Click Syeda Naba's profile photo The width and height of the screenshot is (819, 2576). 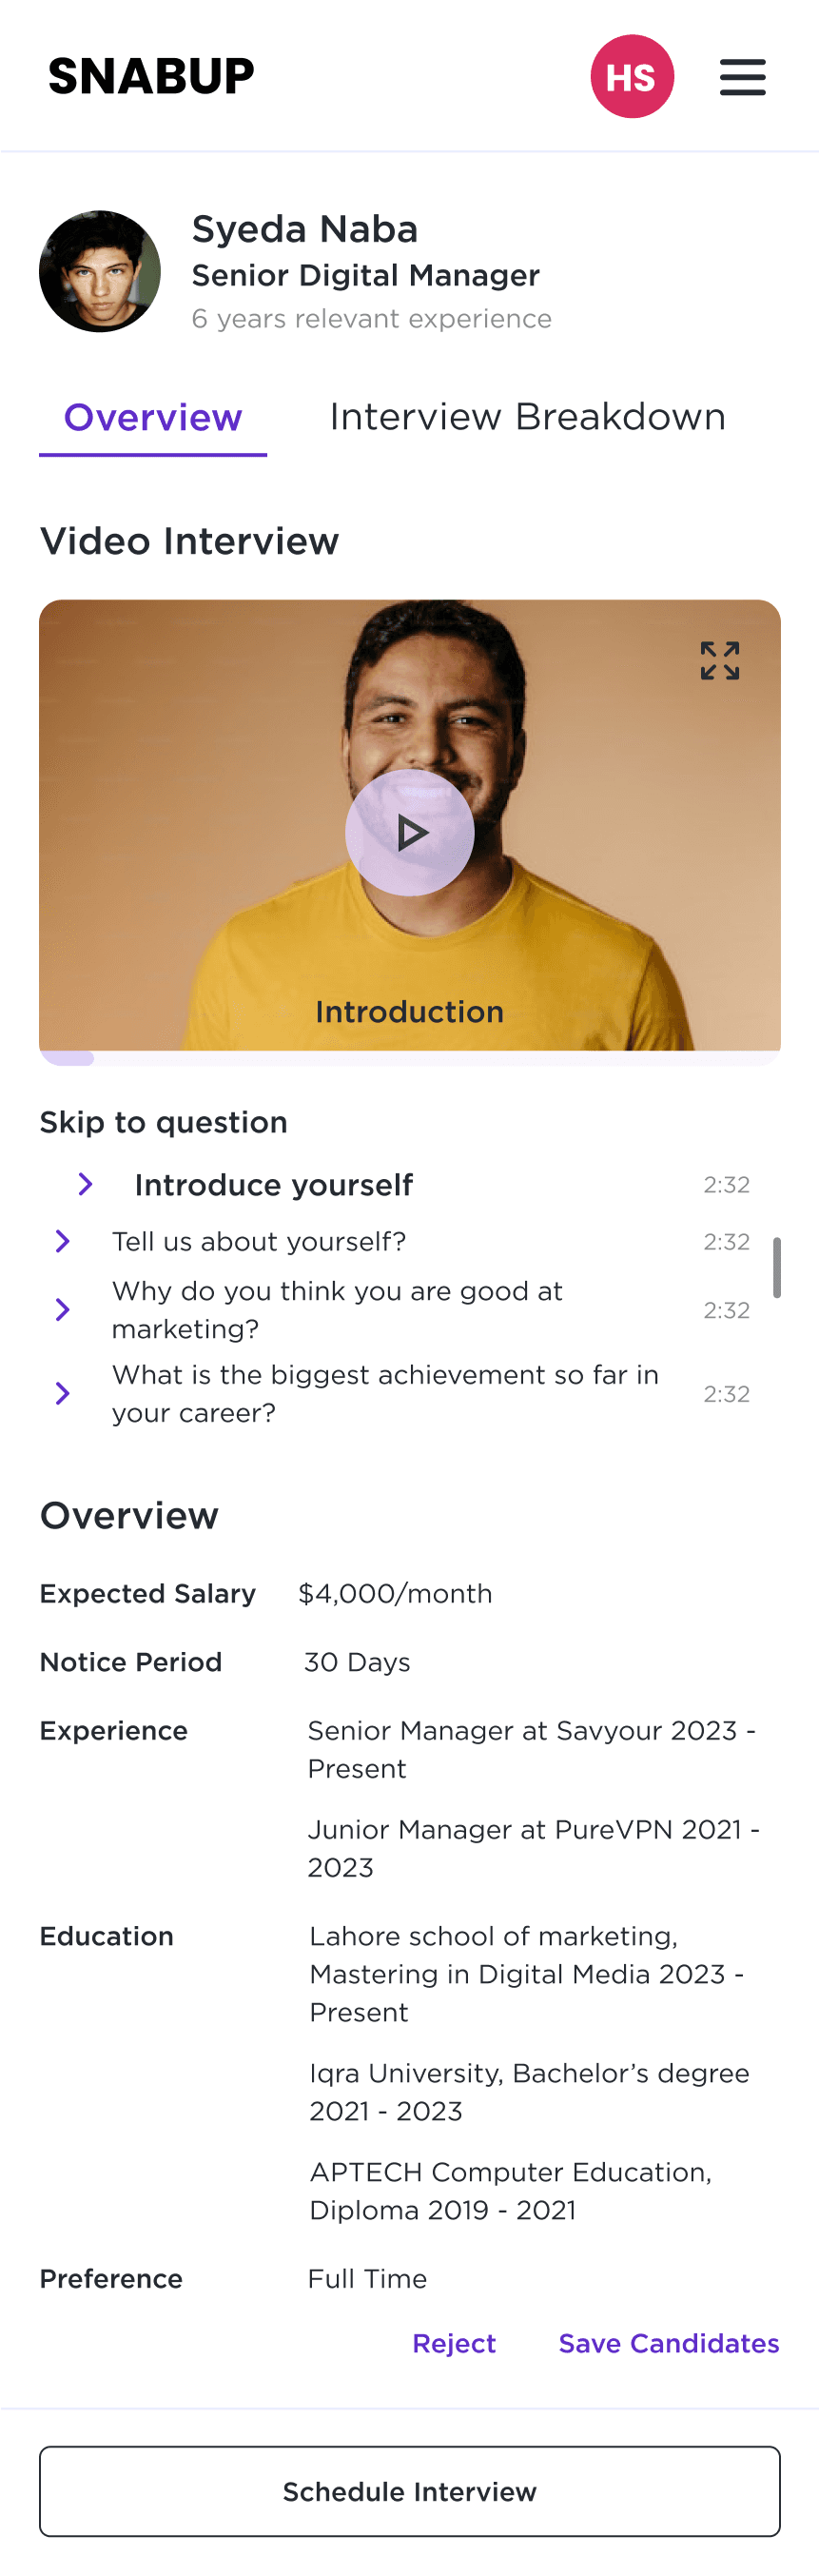100,271
